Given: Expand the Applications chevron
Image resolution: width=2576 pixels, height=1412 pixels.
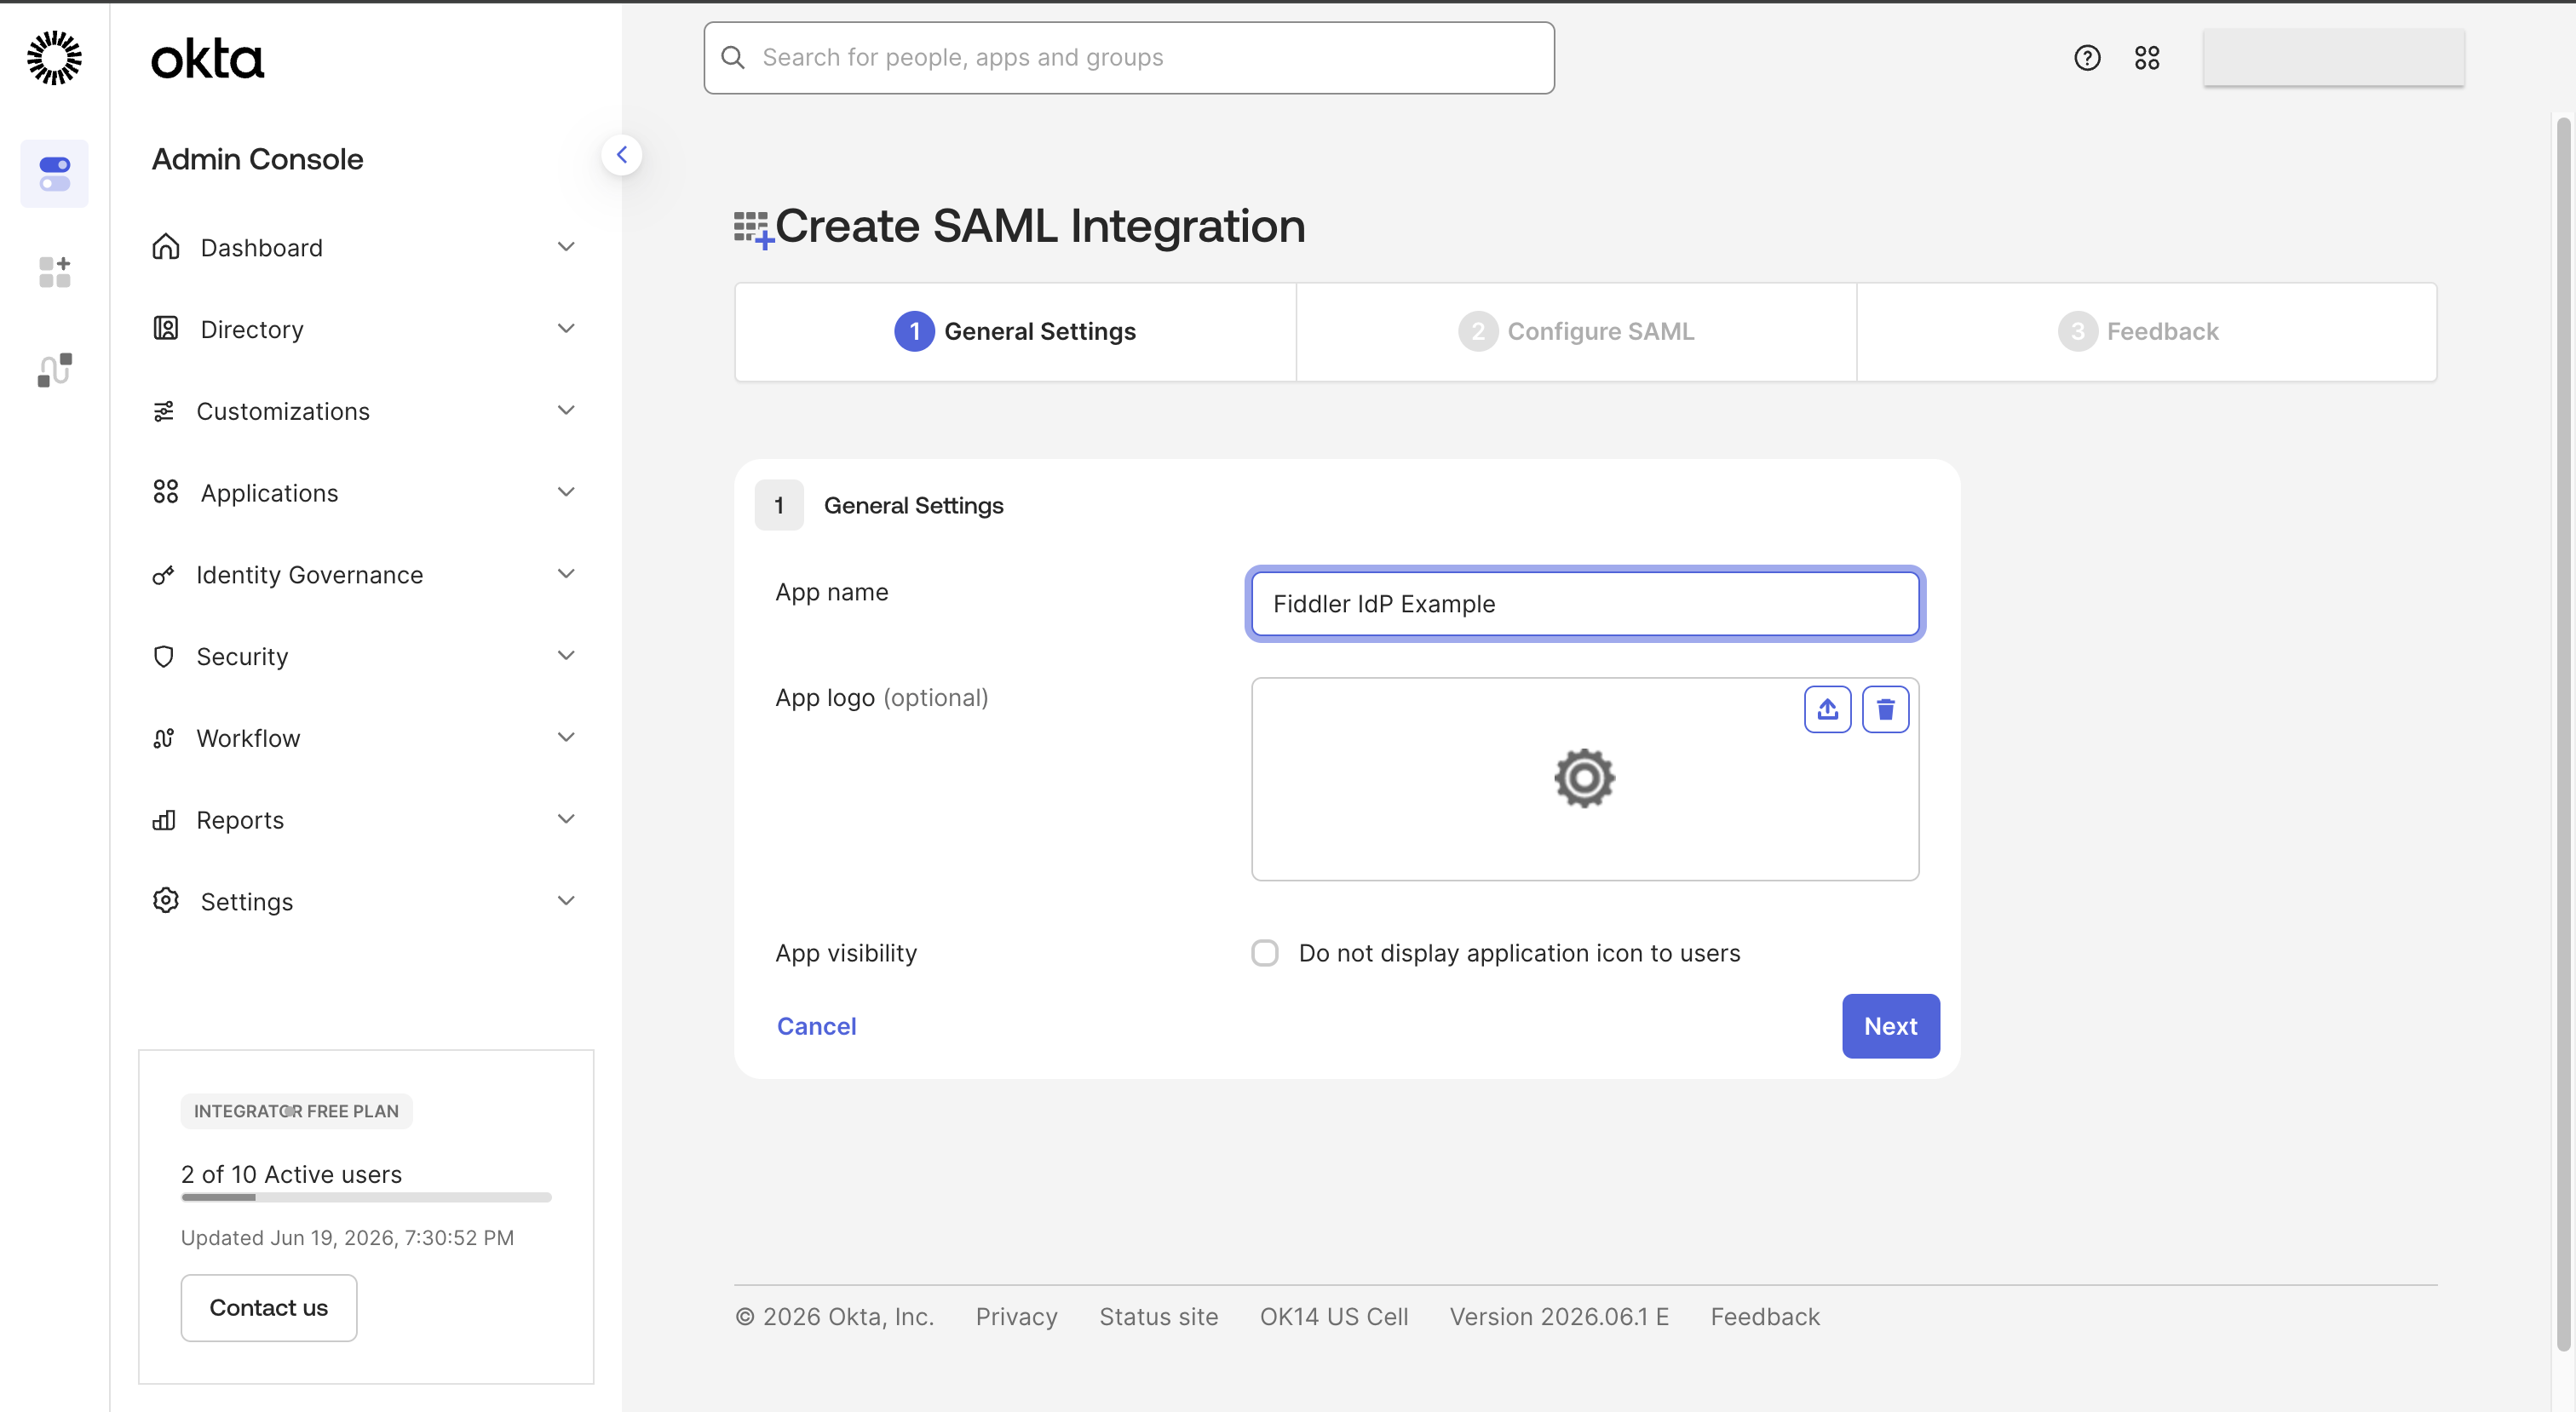Looking at the screenshot, I should [566, 492].
